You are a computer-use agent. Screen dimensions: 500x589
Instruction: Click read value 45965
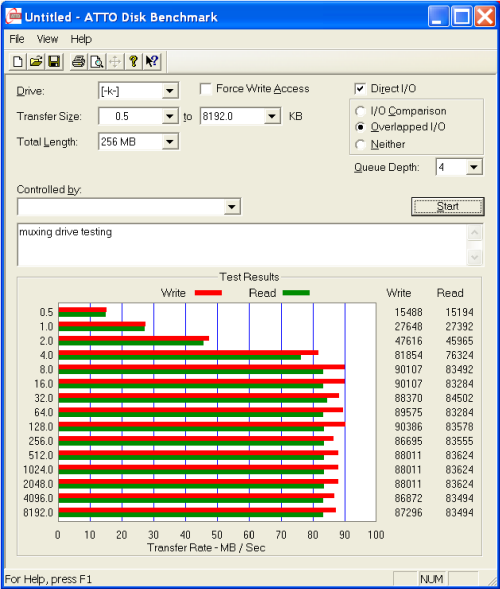coord(459,341)
